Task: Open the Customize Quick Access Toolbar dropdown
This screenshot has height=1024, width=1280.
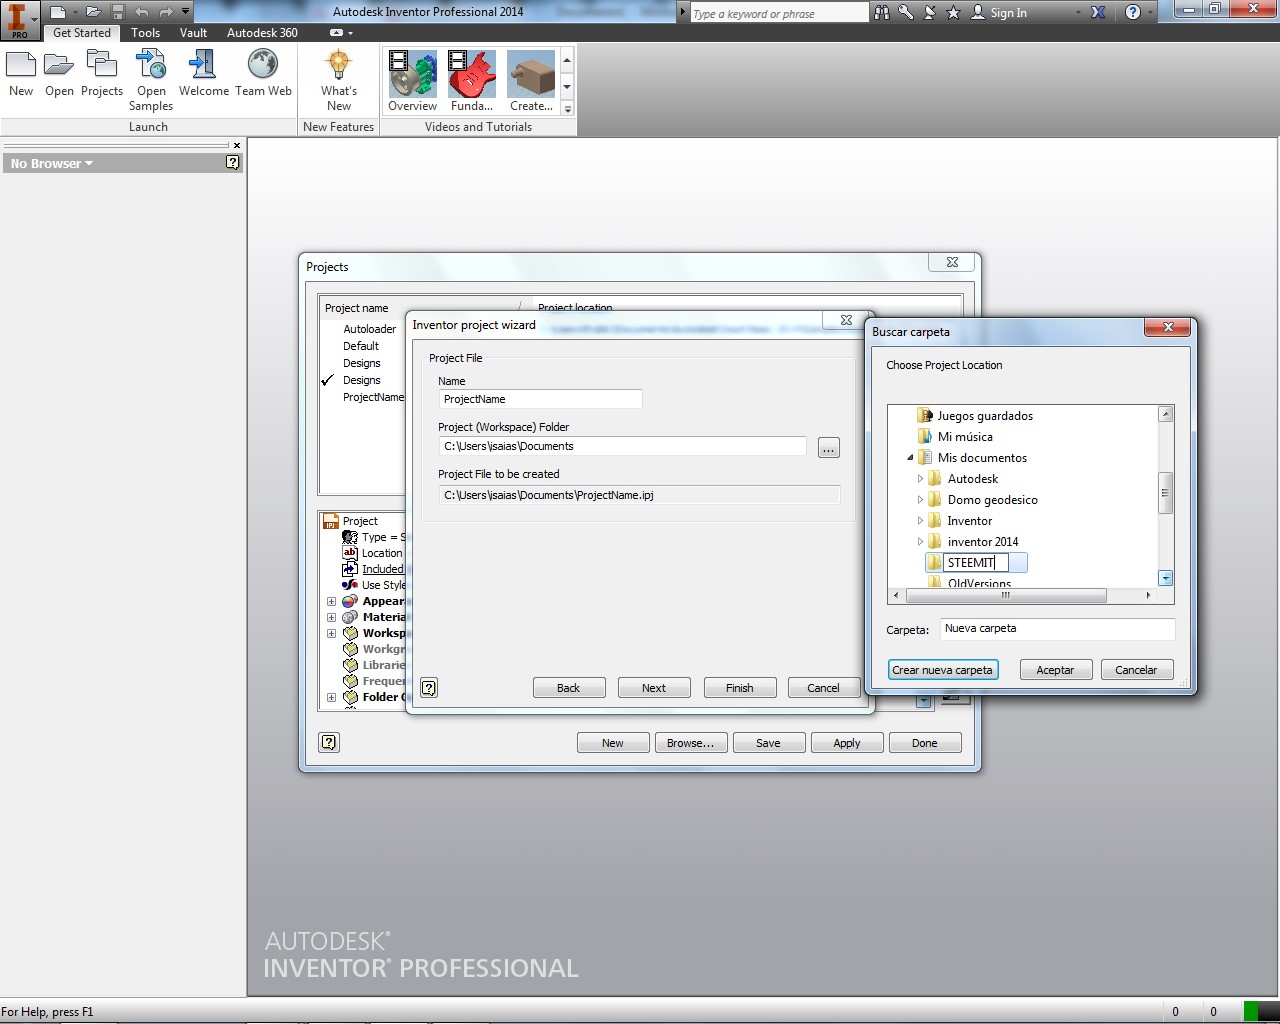Action: 185,12
